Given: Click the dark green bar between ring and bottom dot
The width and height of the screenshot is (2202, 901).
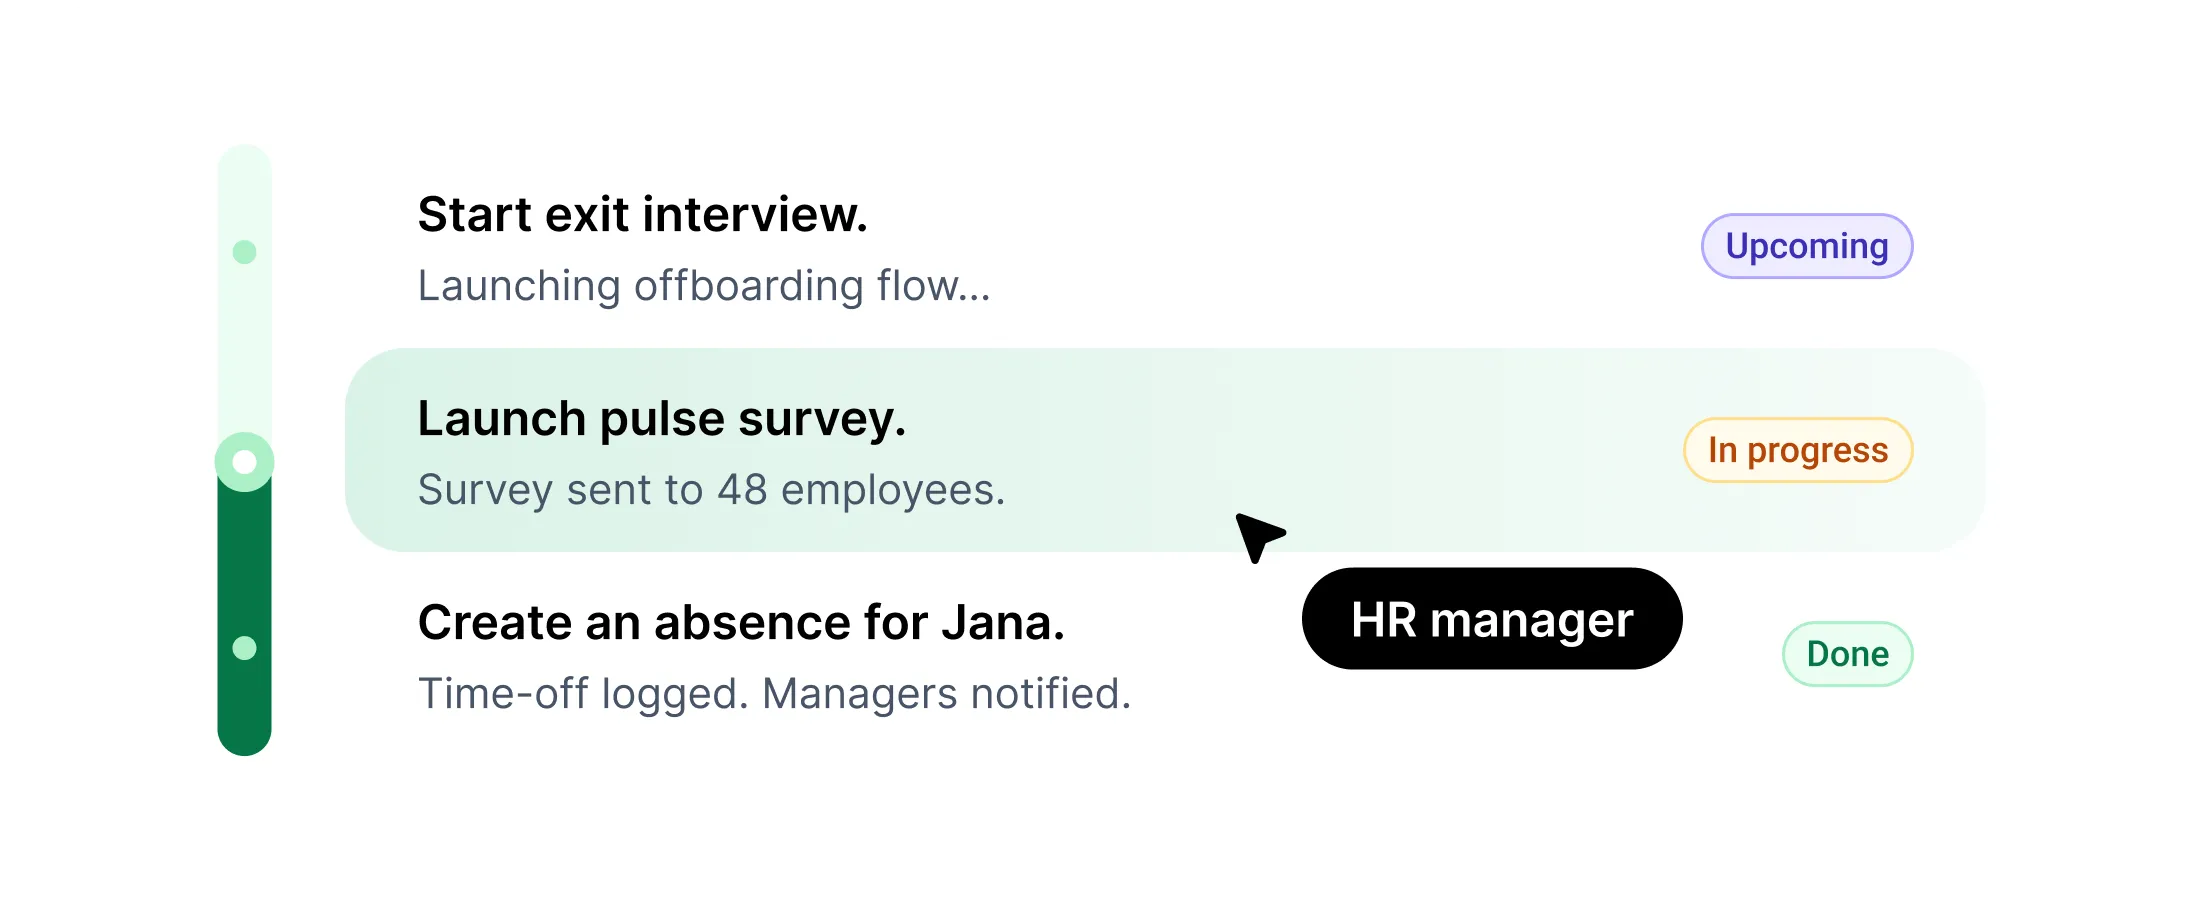Looking at the screenshot, I should 244,560.
